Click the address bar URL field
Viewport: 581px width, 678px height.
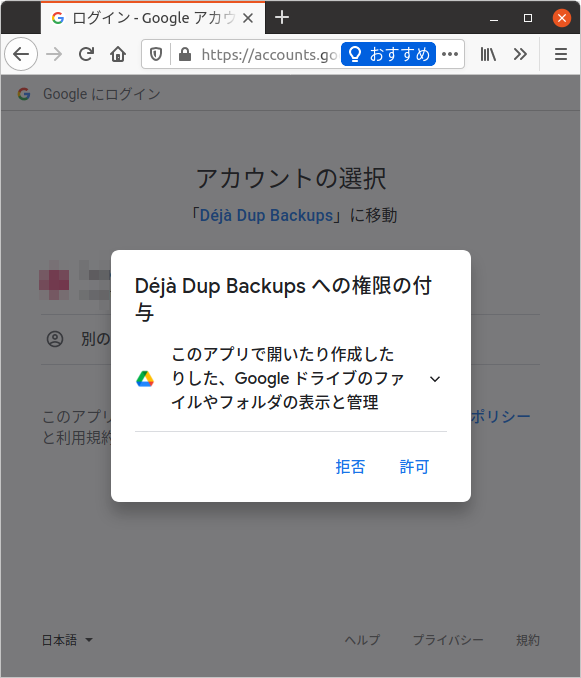(x=268, y=54)
